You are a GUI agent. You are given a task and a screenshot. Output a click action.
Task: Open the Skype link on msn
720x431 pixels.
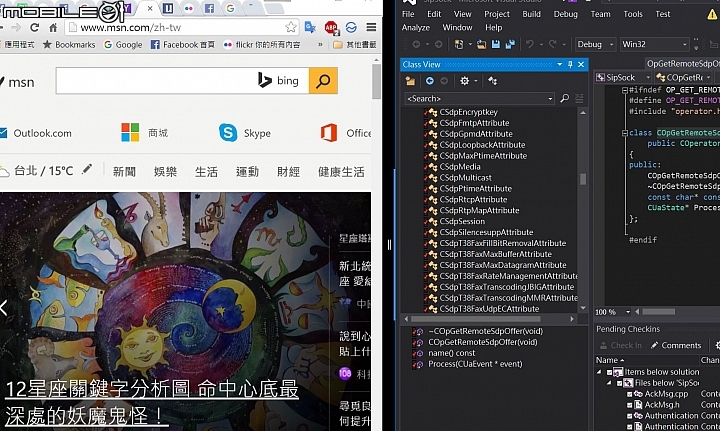point(245,133)
